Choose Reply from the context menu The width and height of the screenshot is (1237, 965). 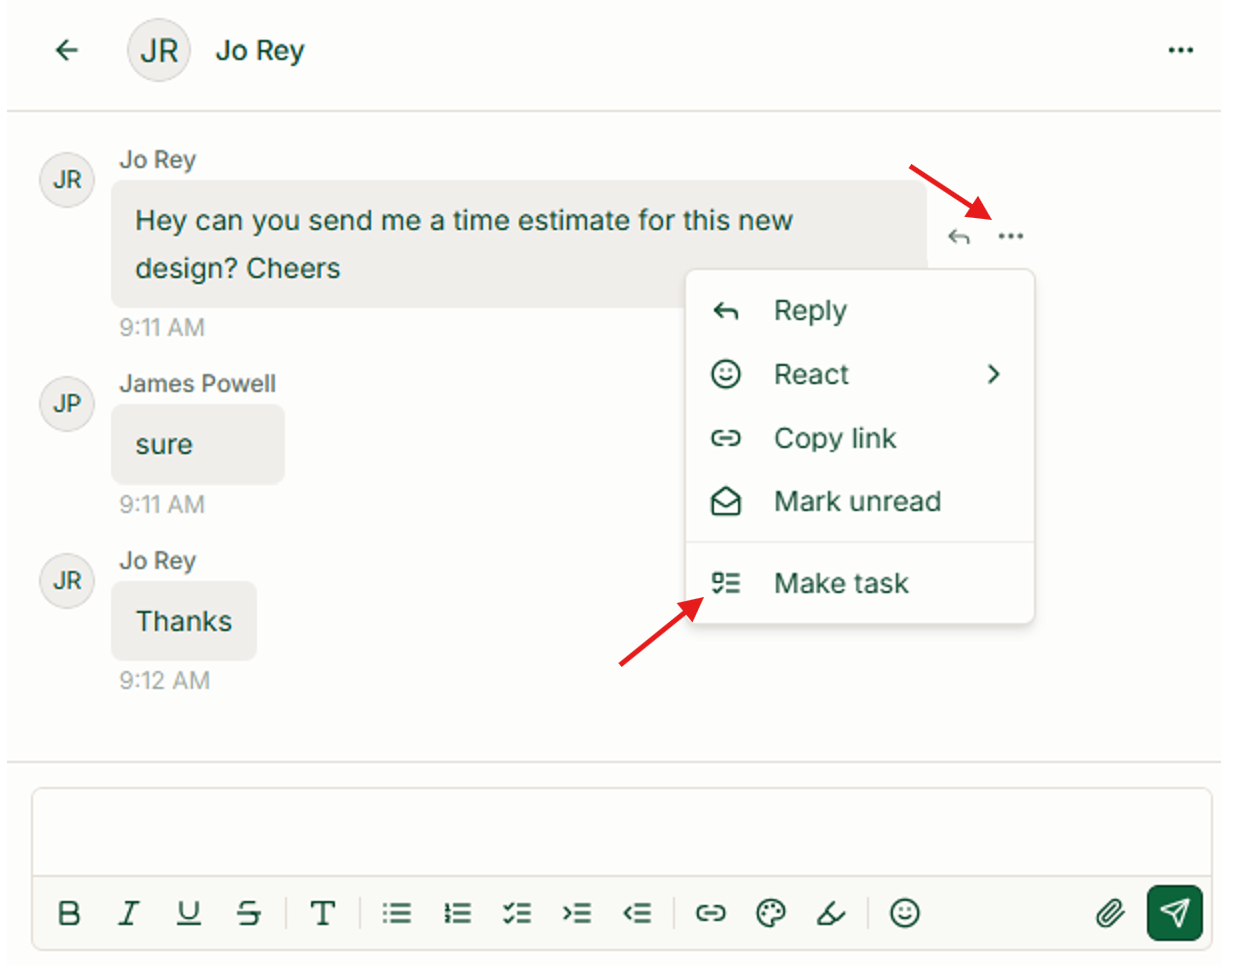(860, 311)
